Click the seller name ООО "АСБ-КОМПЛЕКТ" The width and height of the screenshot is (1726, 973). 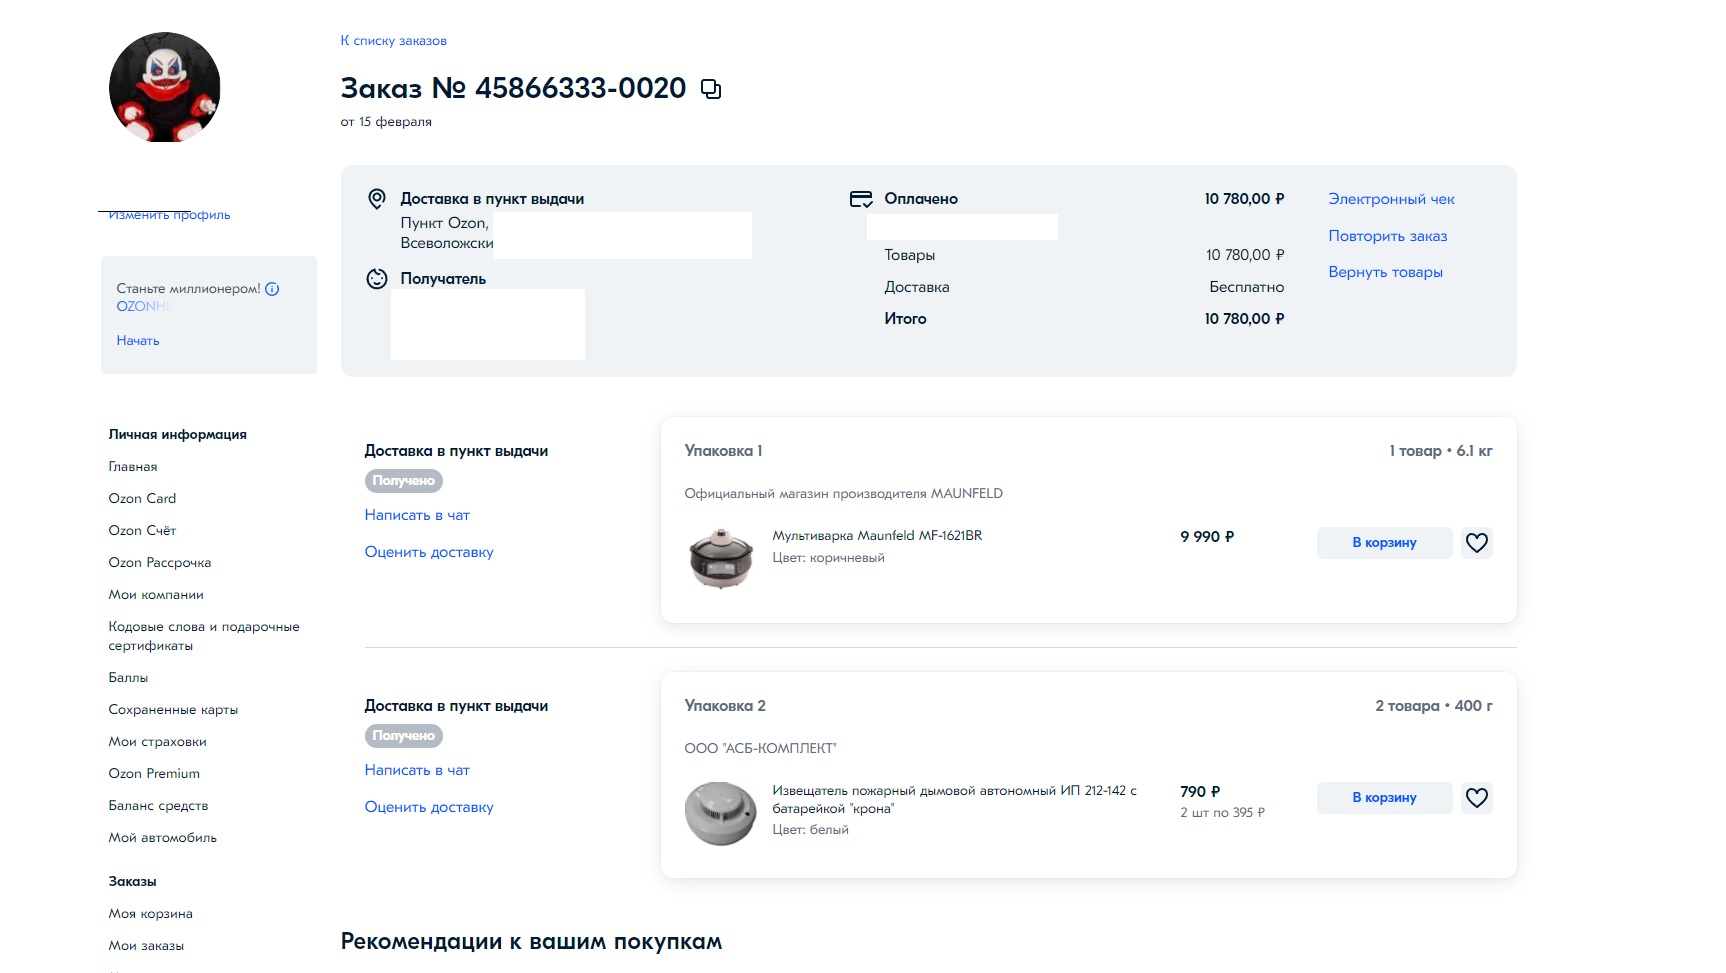tap(760, 749)
